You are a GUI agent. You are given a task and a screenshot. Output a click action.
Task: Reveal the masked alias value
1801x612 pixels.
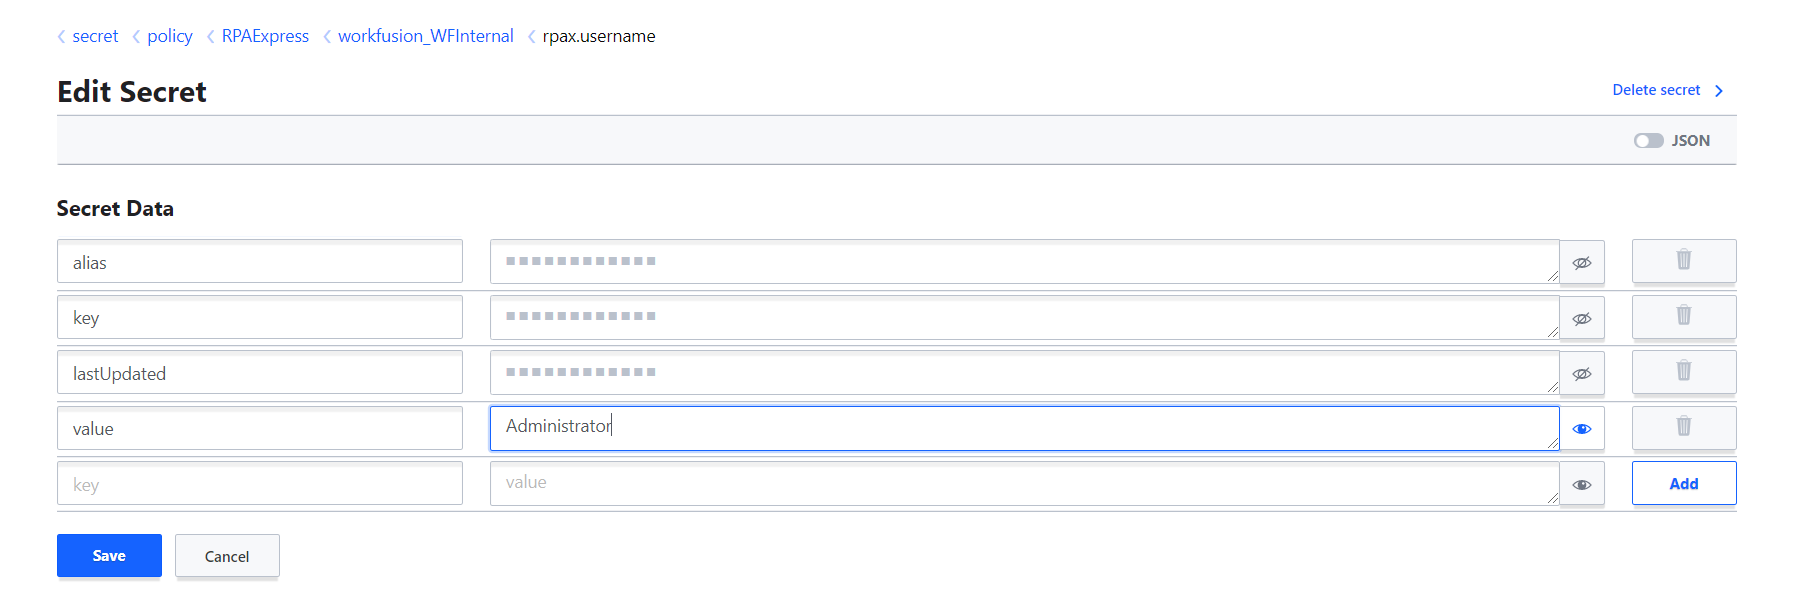(x=1582, y=263)
